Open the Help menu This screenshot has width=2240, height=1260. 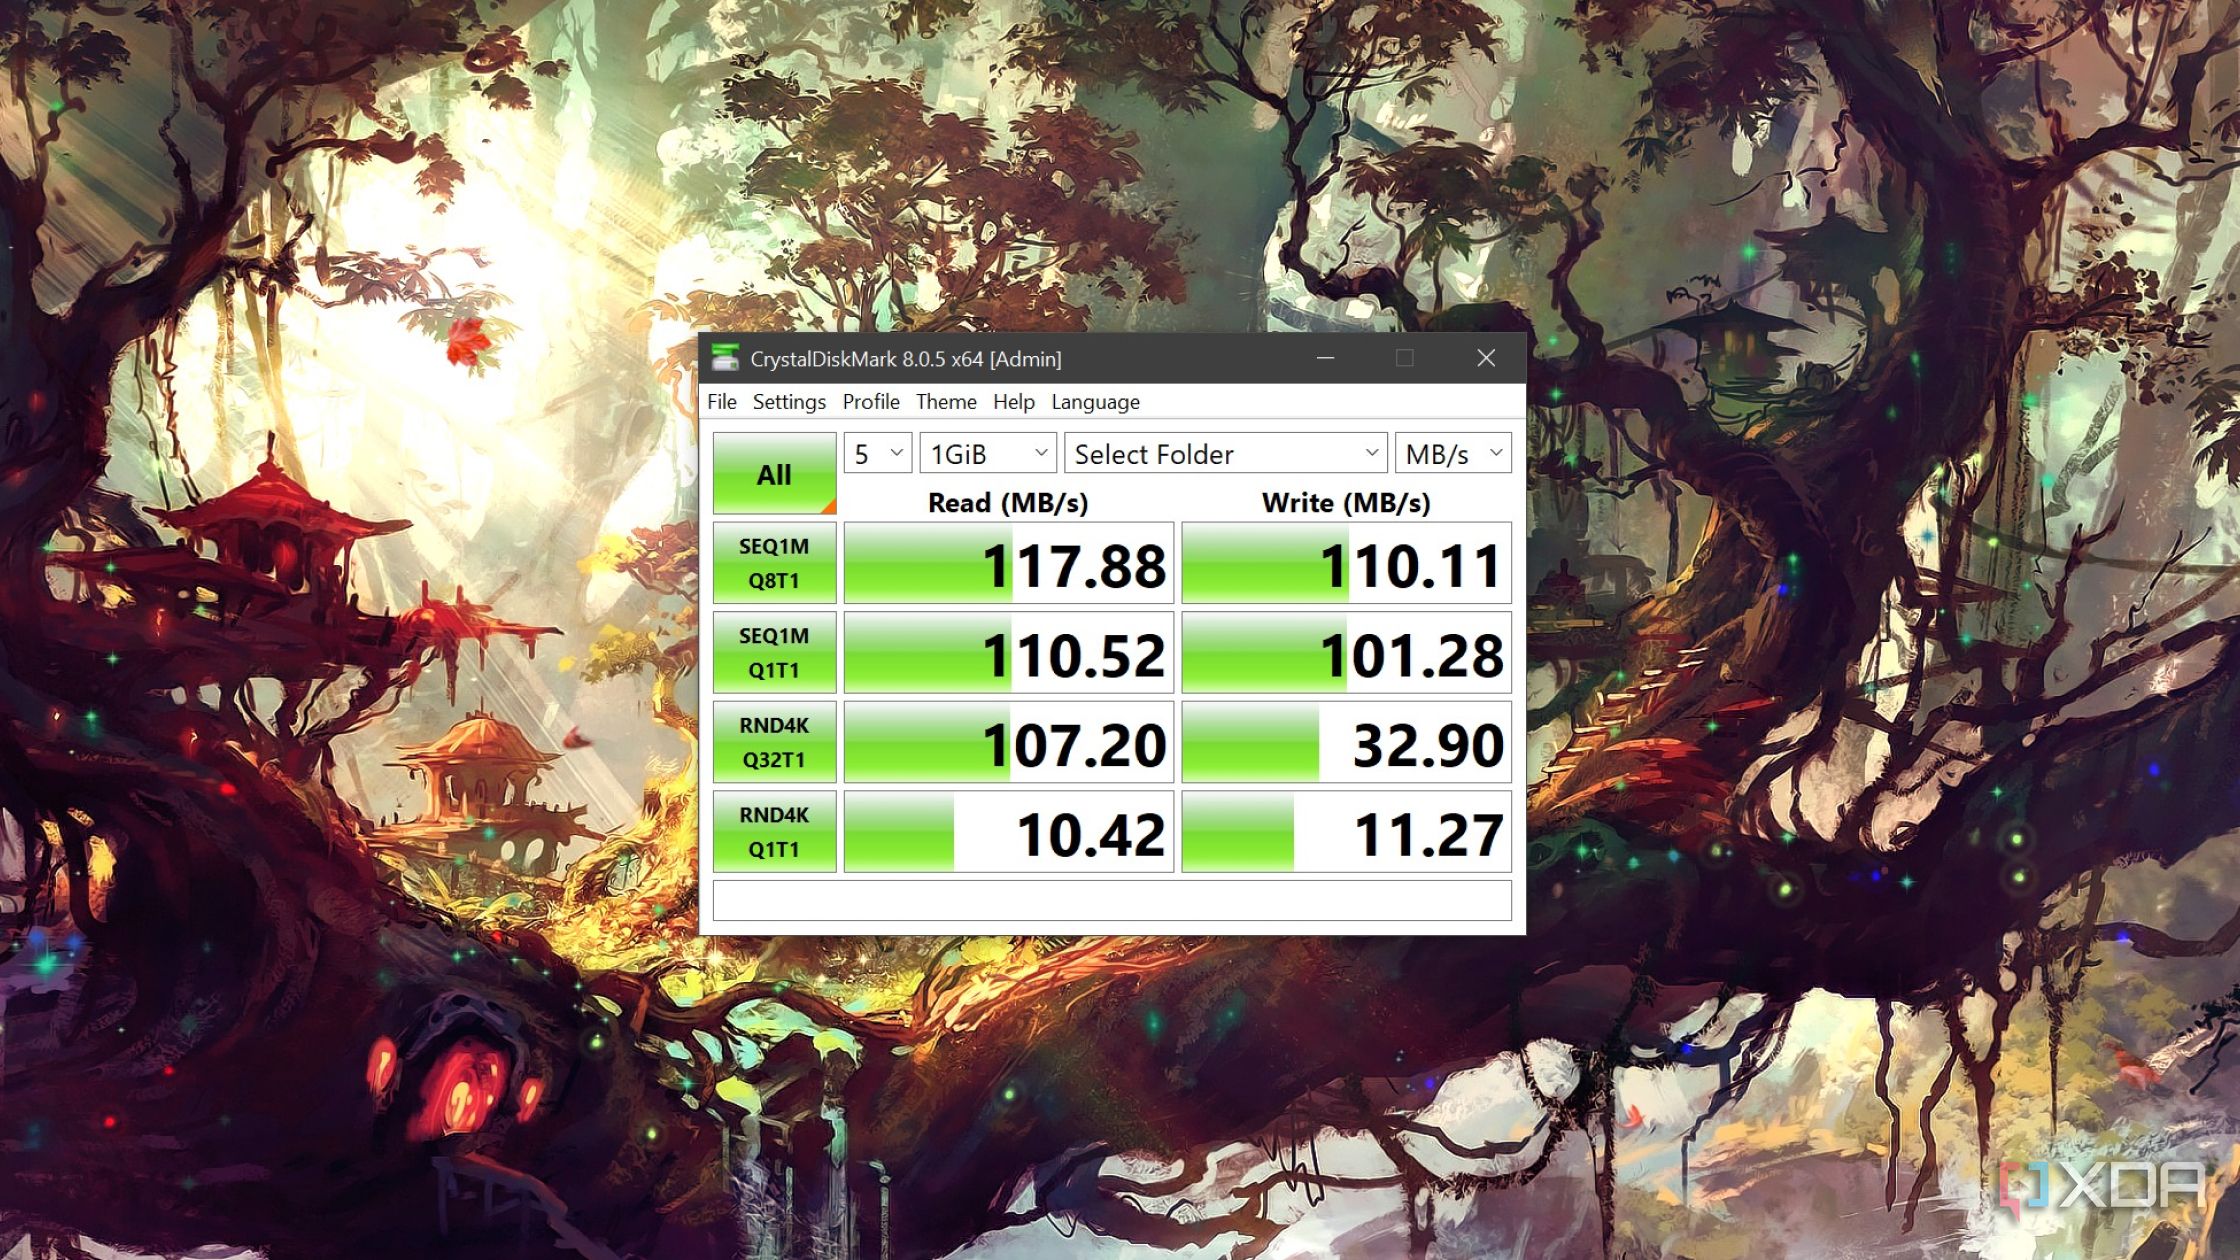click(x=1013, y=402)
